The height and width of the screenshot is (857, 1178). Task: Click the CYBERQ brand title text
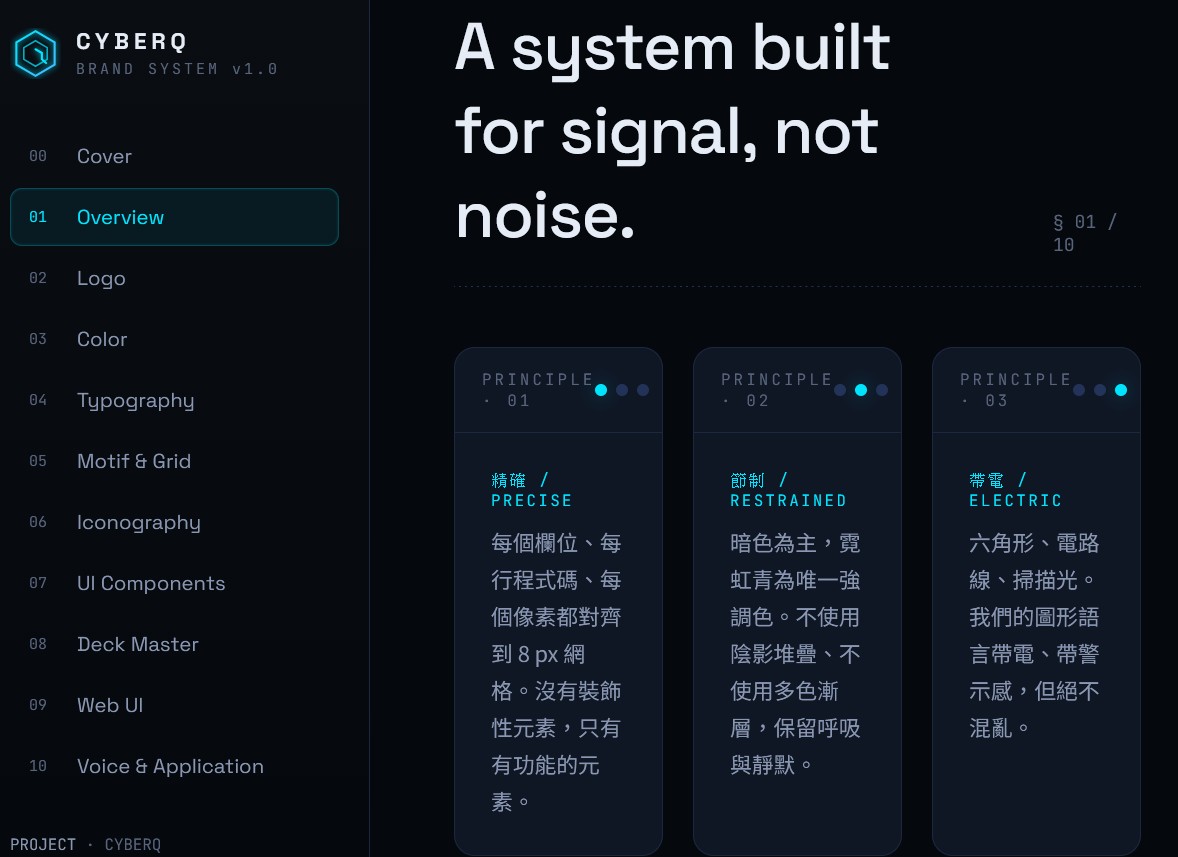pos(132,42)
